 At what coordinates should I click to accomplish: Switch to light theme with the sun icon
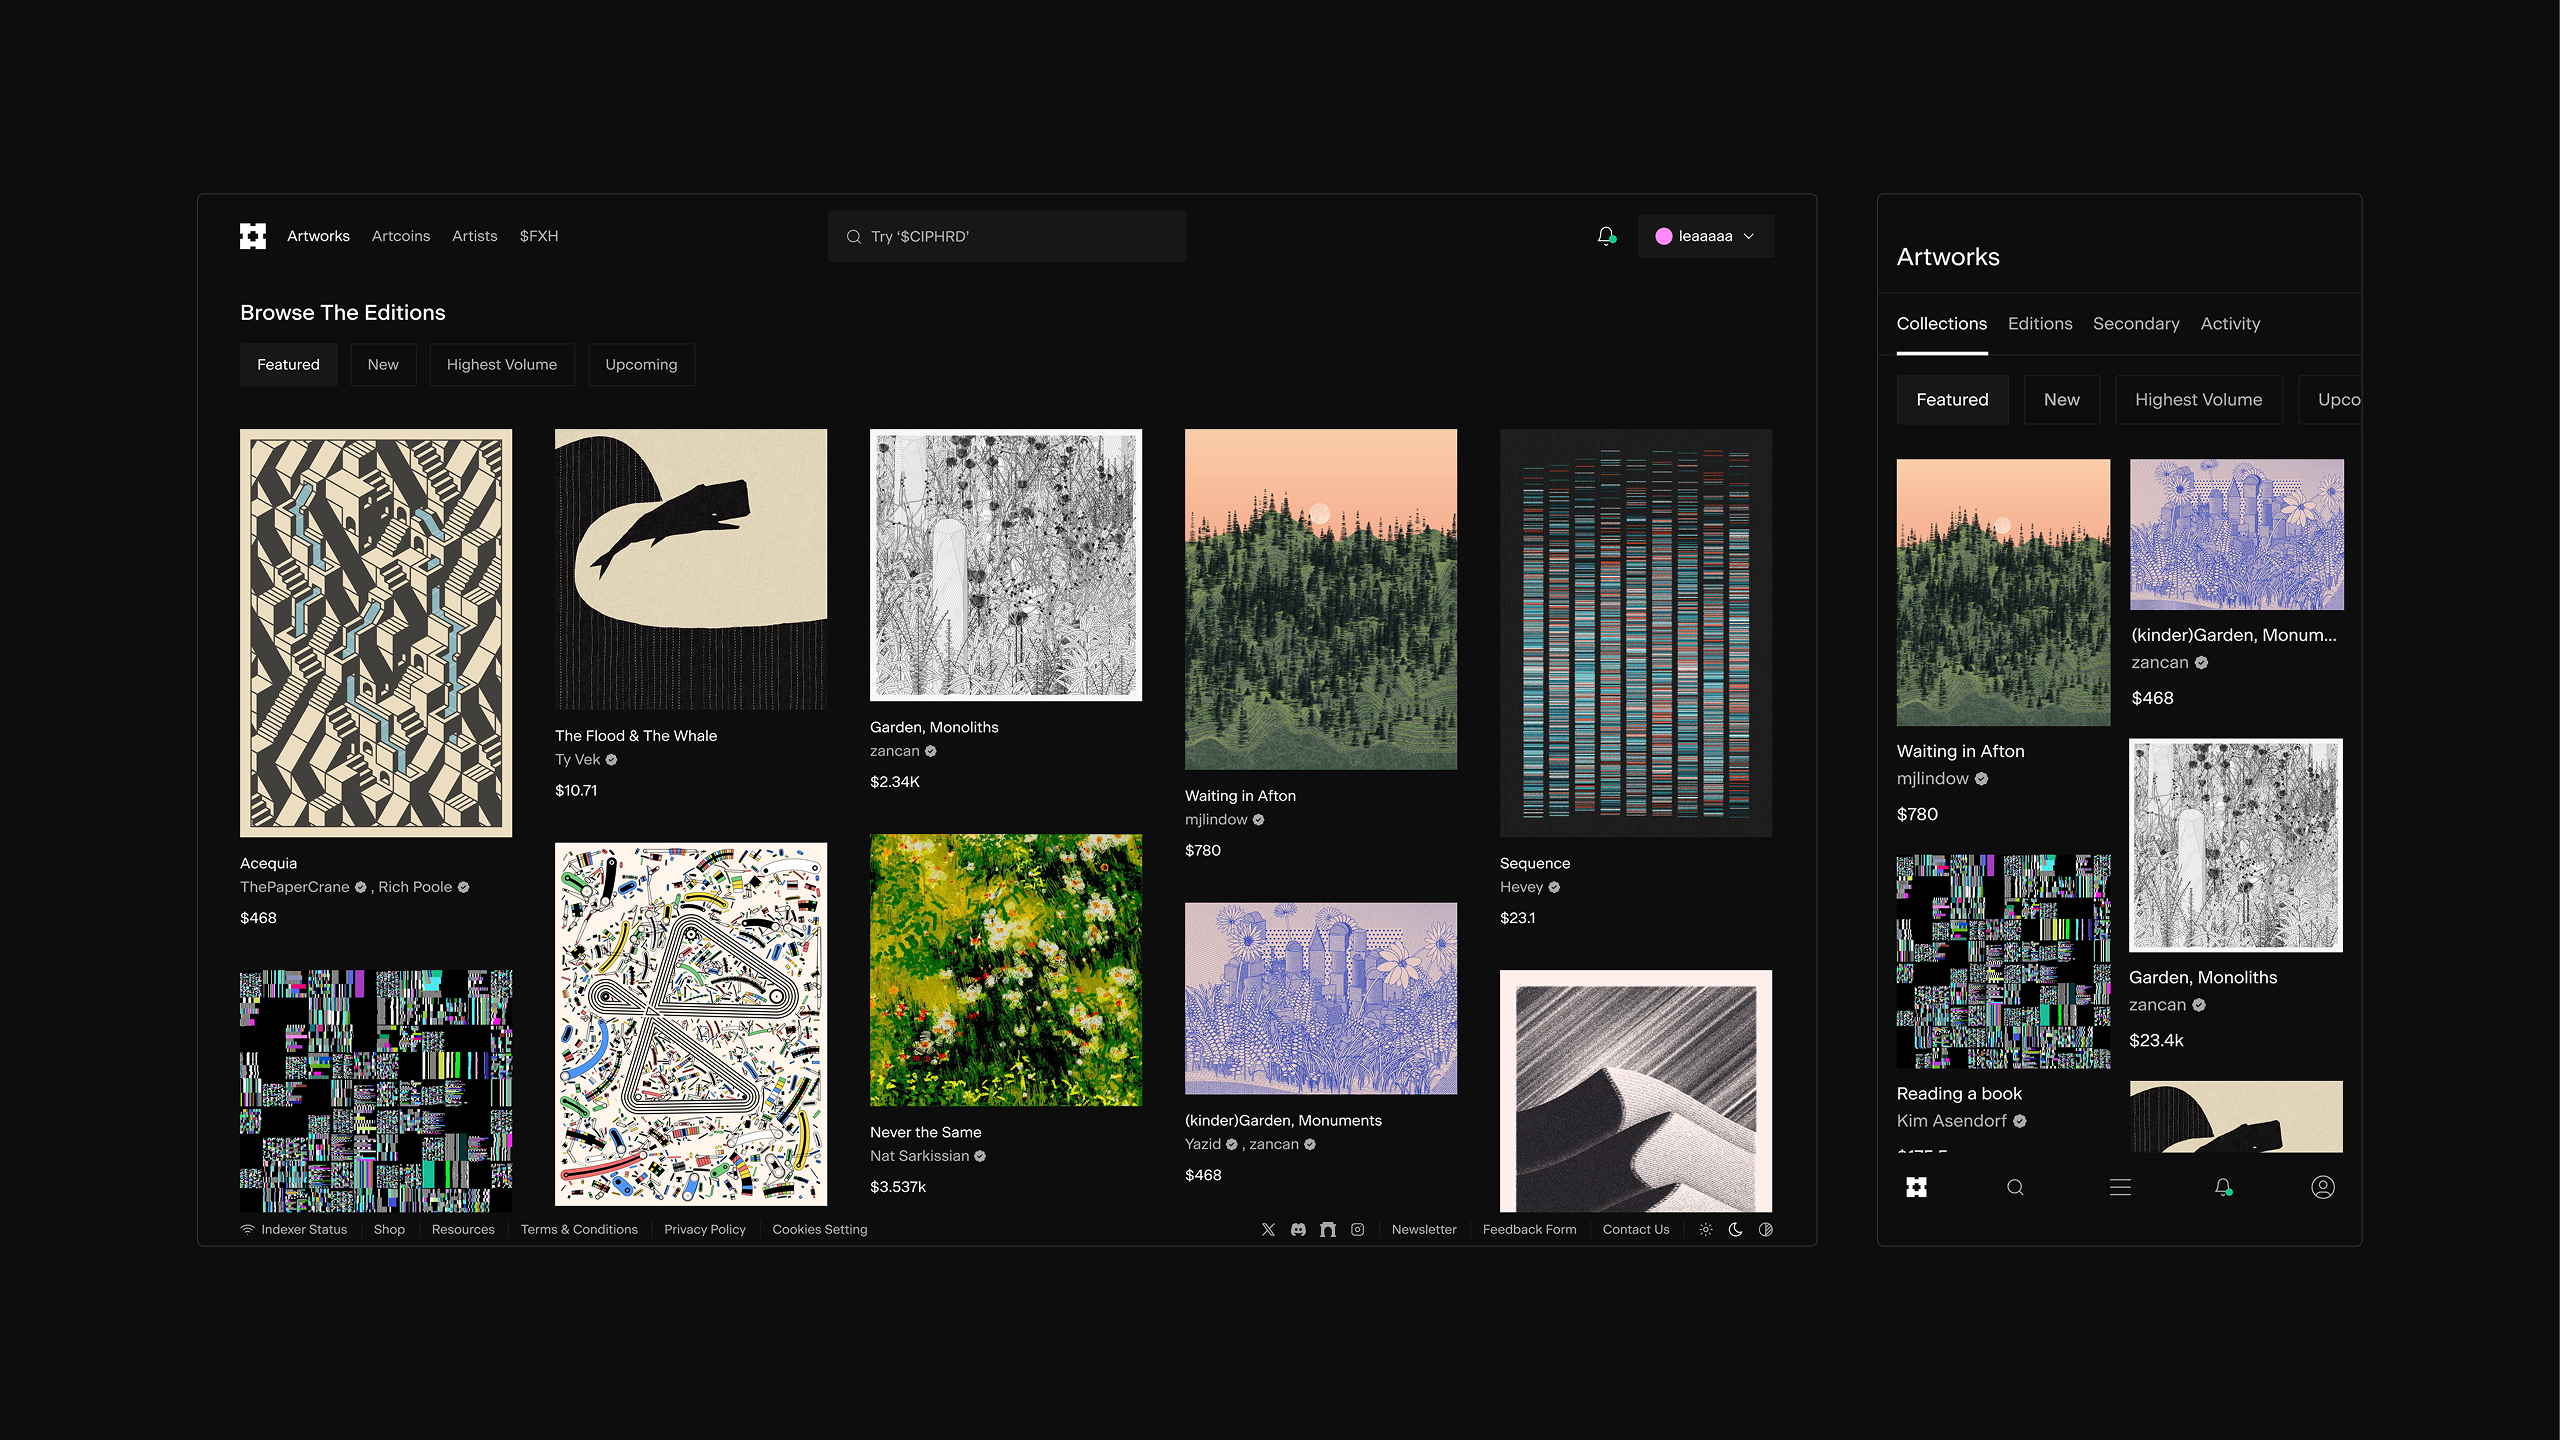coord(1706,1229)
